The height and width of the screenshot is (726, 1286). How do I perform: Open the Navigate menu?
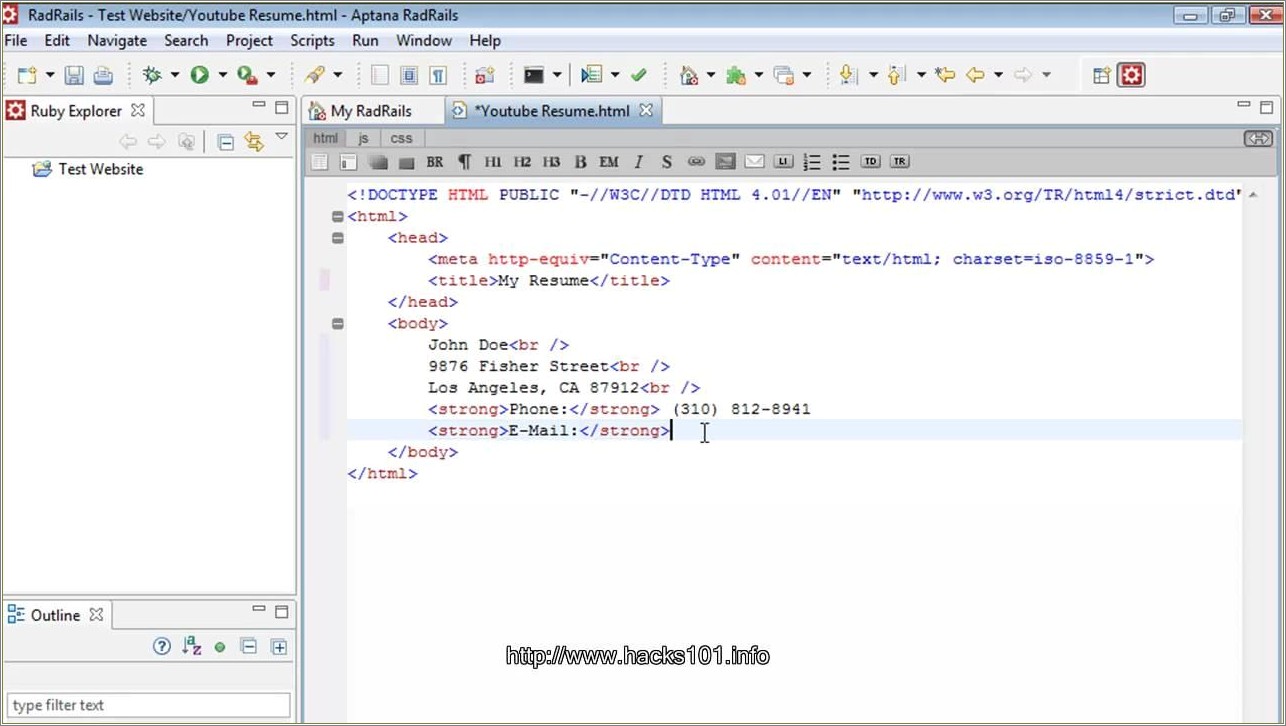pos(117,41)
